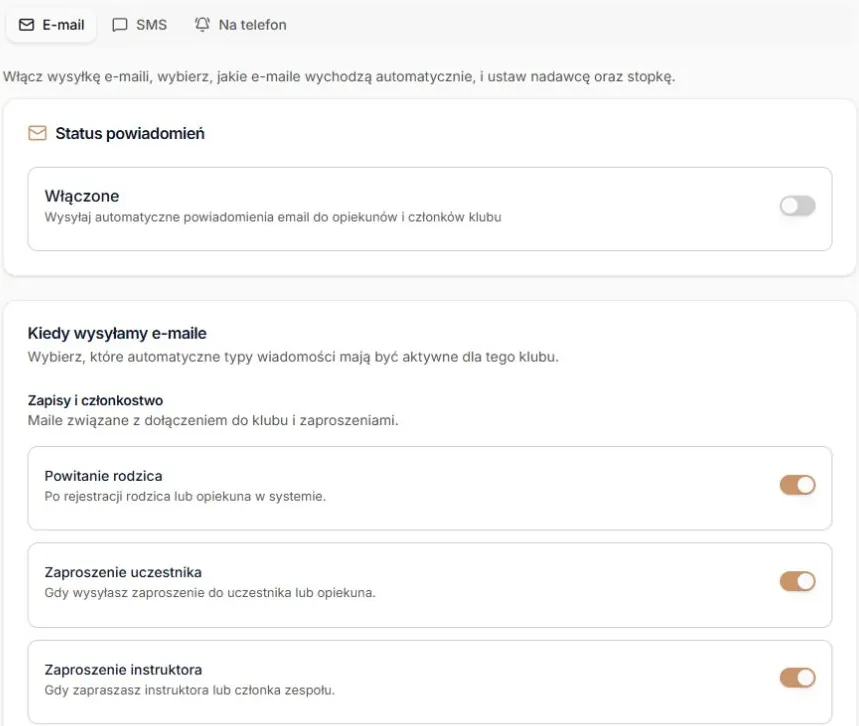Click the Zapisy i członkostwo subheading
The height and width of the screenshot is (726, 859).
click(95, 401)
